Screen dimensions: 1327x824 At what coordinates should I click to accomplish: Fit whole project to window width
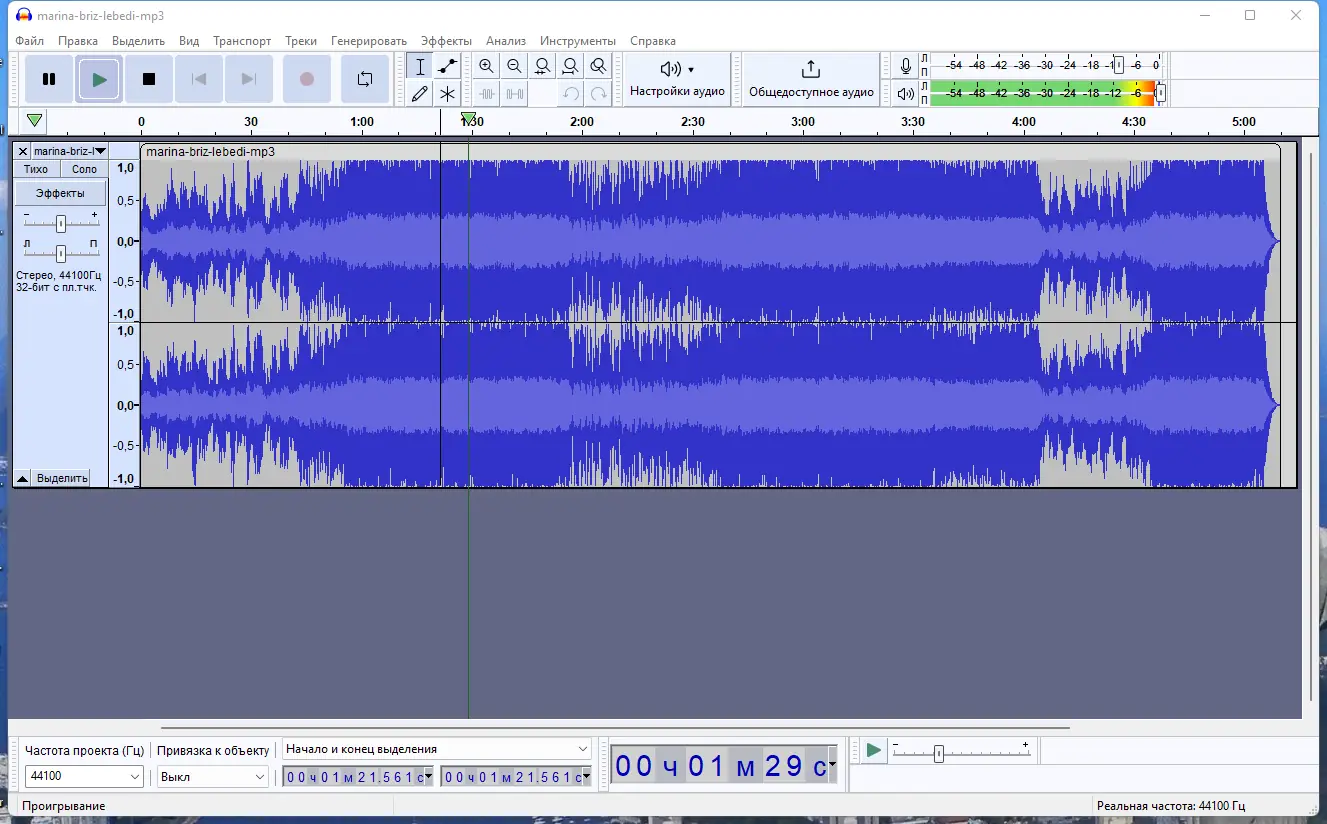[x=570, y=67]
